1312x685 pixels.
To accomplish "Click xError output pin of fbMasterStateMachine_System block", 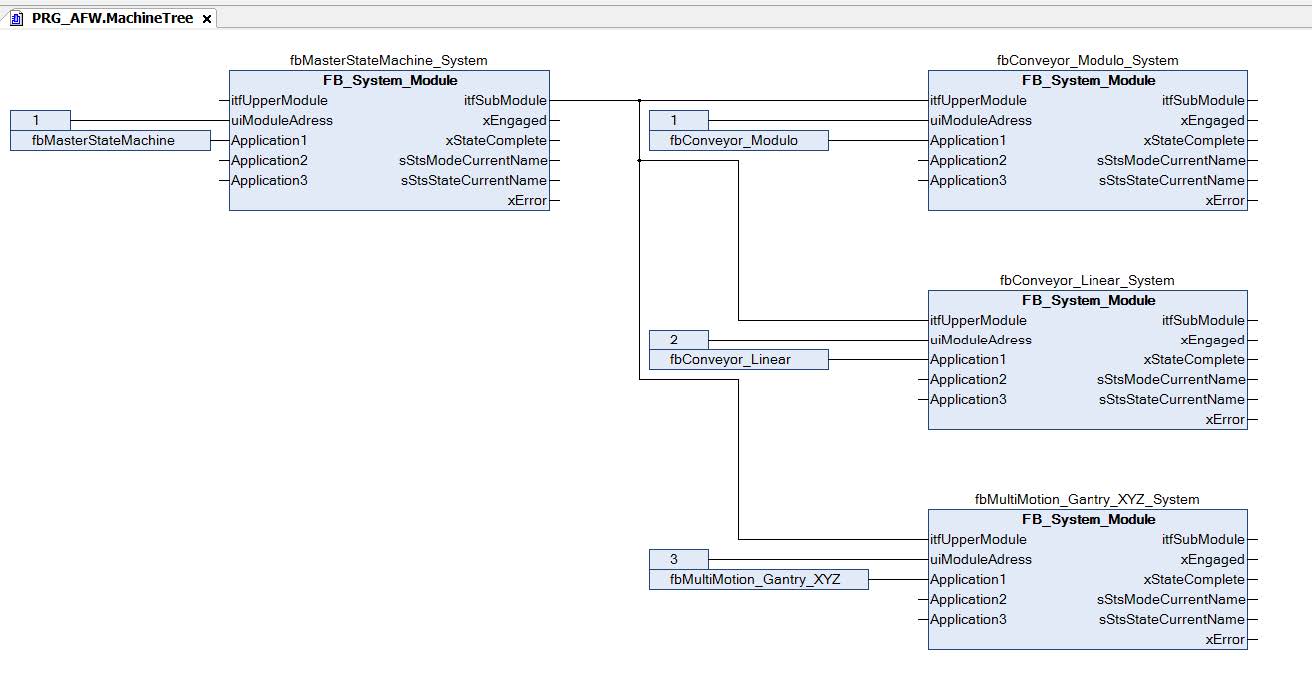I will click(527, 201).
